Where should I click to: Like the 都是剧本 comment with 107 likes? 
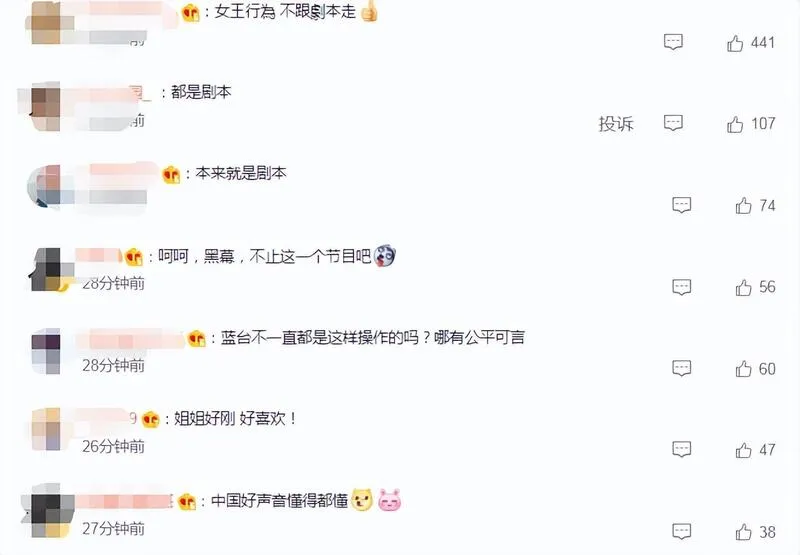(x=735, y=124)
